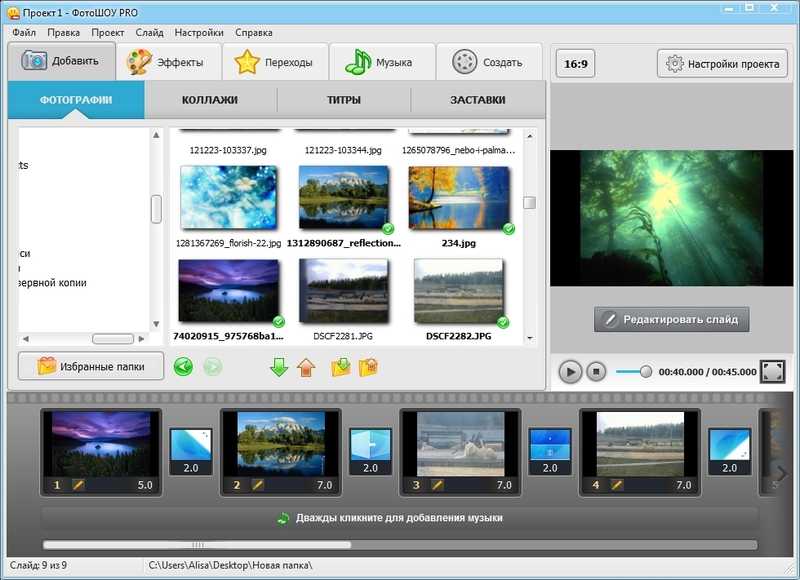Click file name 1265078796_nebo-i-palma
This screenshot has height=580, width=800.
point(458,150)
